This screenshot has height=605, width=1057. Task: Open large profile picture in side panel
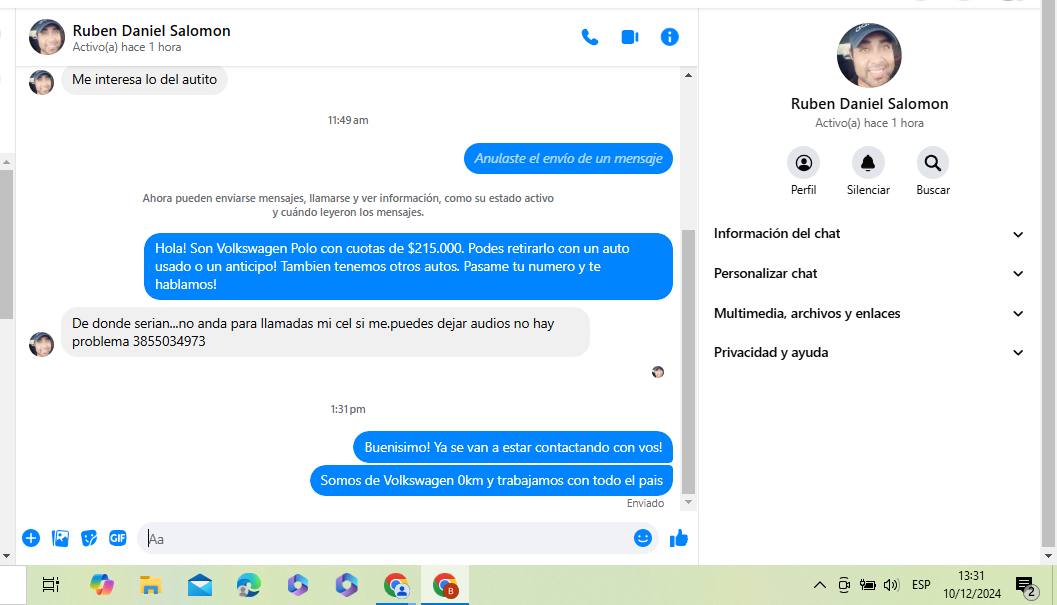pos(869,55)
